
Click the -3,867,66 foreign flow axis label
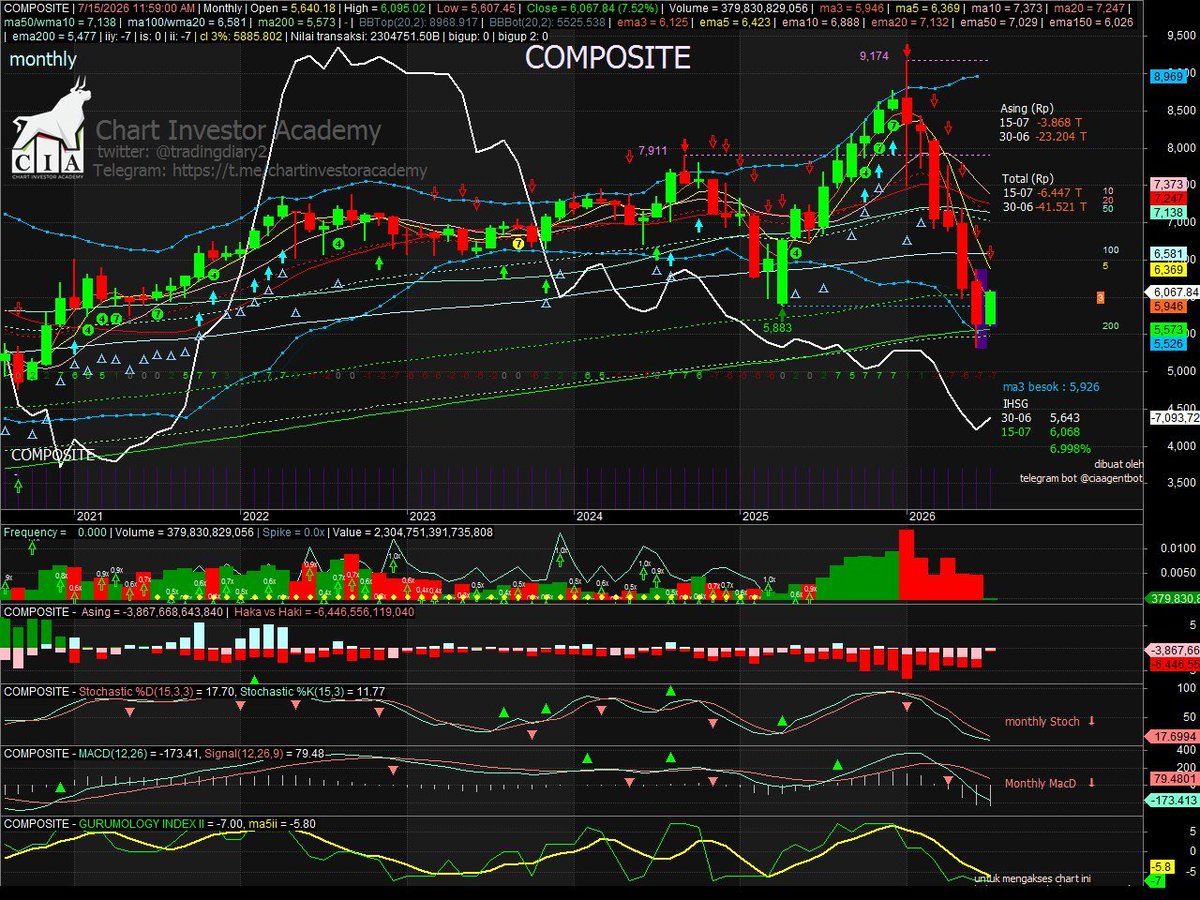click(x=1171, y=649)
